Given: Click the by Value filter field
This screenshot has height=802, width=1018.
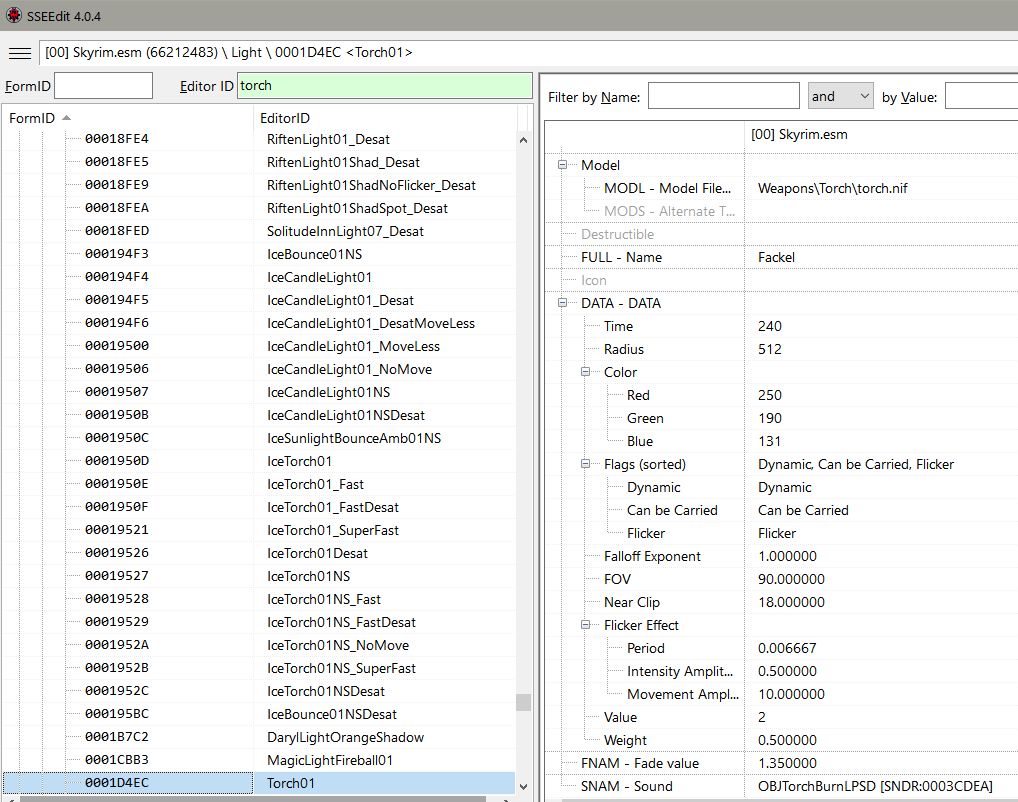Looking at the screenshot, I should [980, 97].
